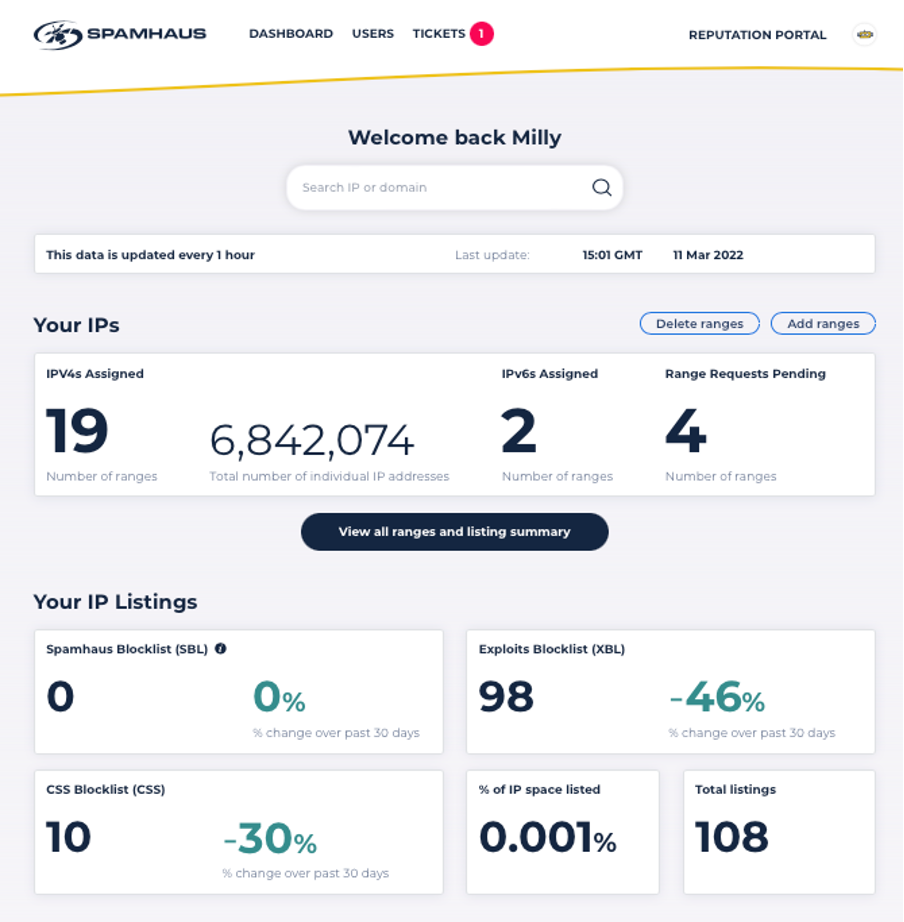Select the Exploits Blocklist (XBL) card

coord(670,692)
